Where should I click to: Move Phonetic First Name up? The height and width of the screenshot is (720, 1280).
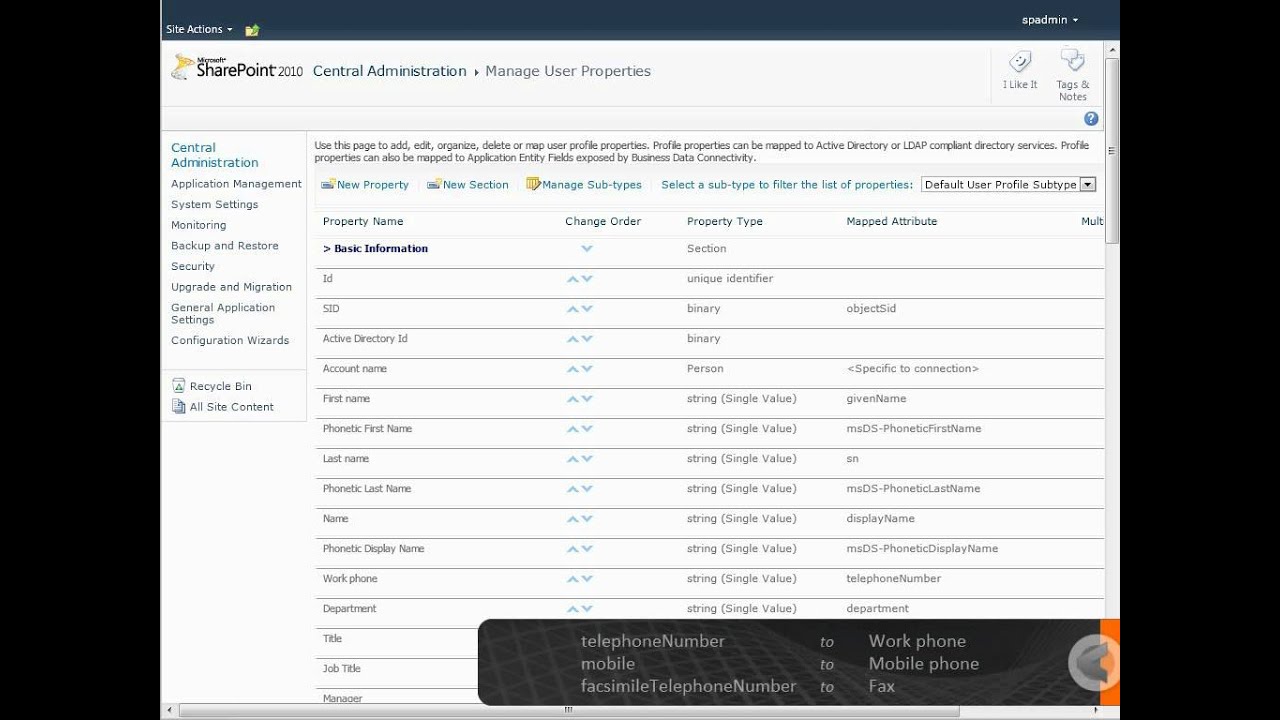point(573,429)
